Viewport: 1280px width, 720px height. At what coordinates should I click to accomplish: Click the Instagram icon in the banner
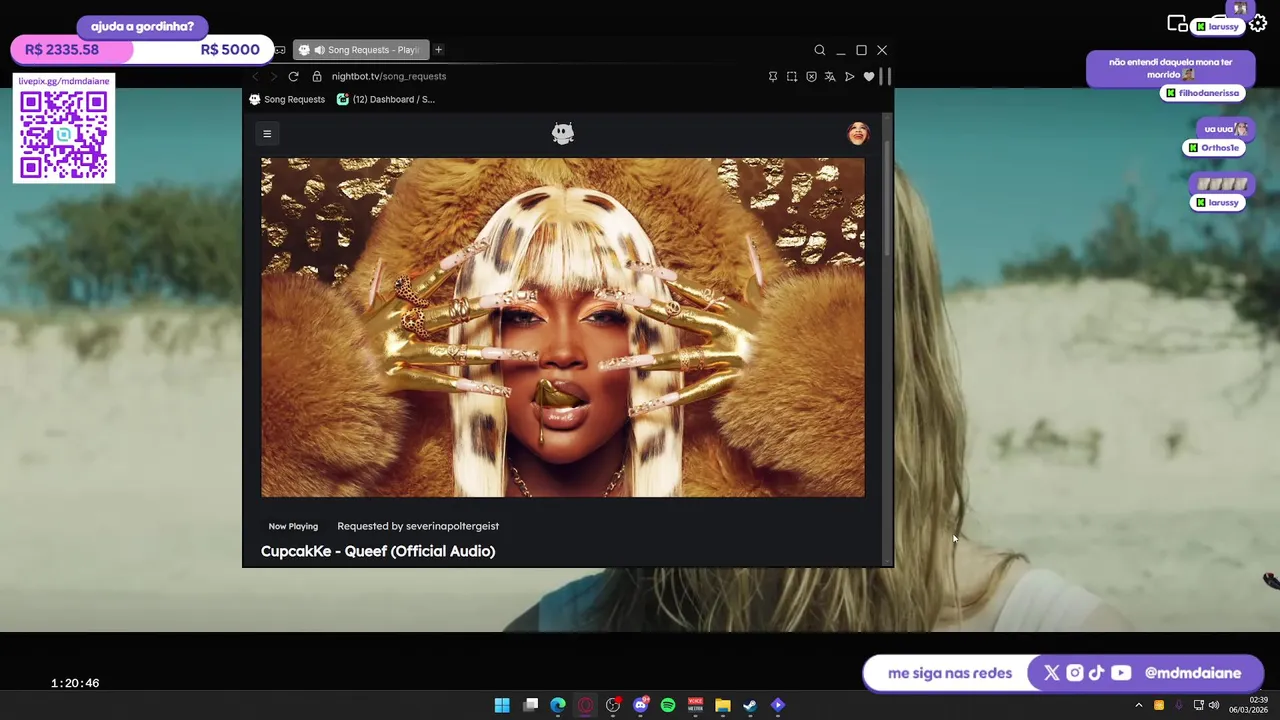click(x=1074, y=673)
